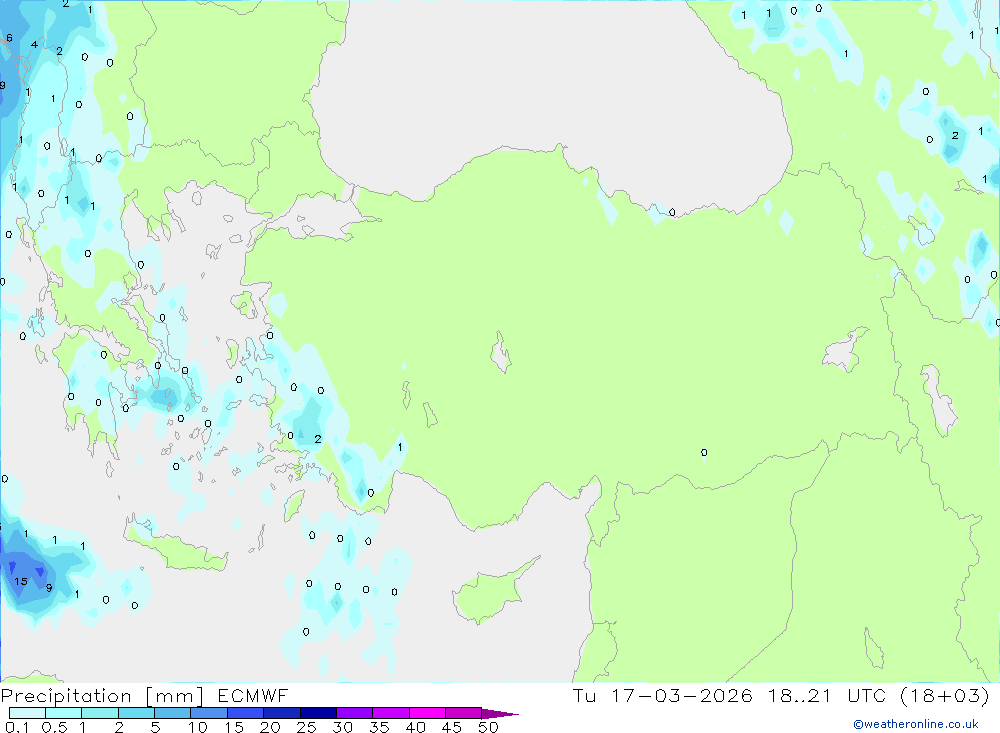Click the 45 mm dark magenta legend swatch

[x=464, y=713]
